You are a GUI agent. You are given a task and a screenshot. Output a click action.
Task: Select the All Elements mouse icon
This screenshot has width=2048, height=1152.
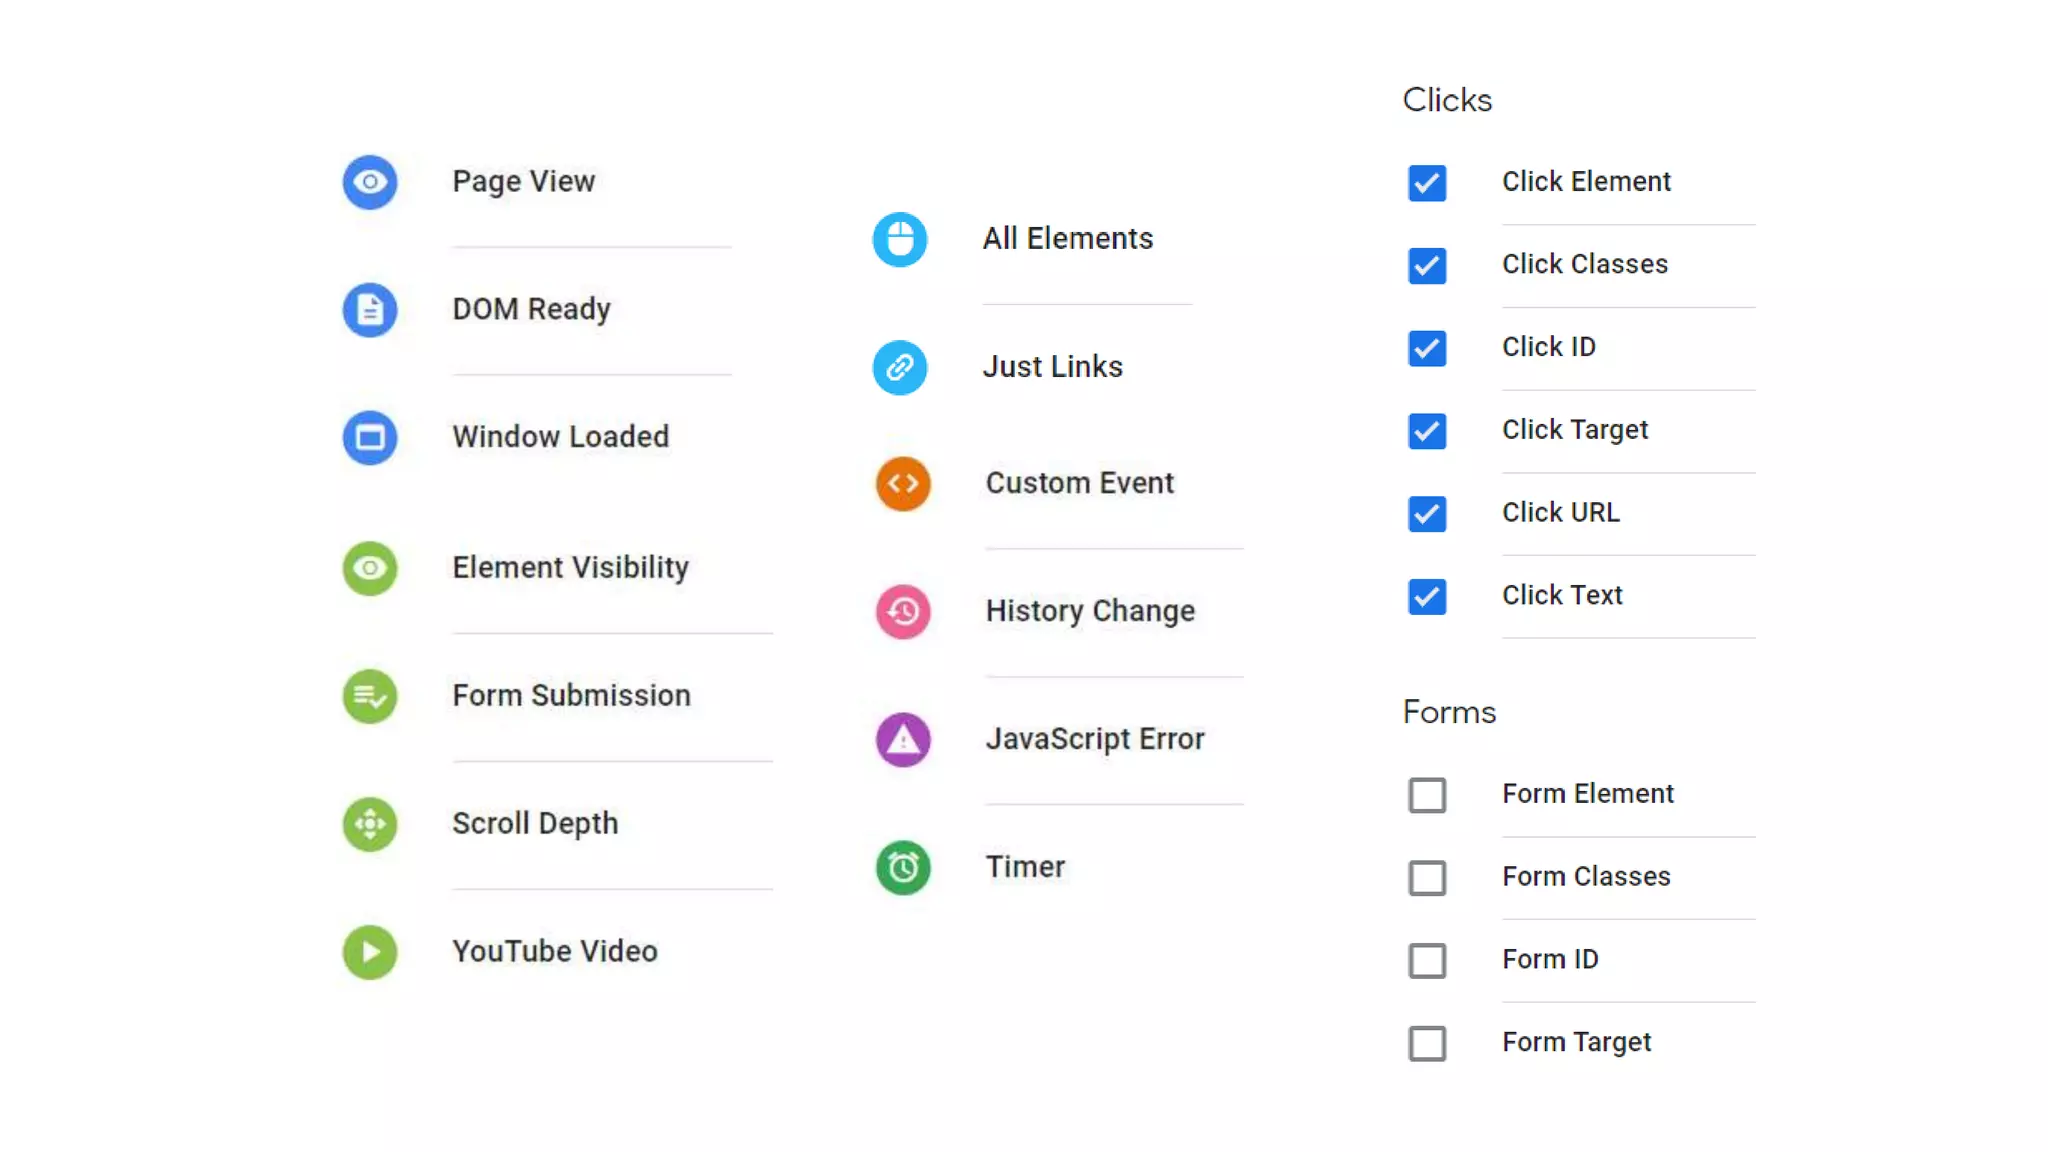(x=900, y=239)
